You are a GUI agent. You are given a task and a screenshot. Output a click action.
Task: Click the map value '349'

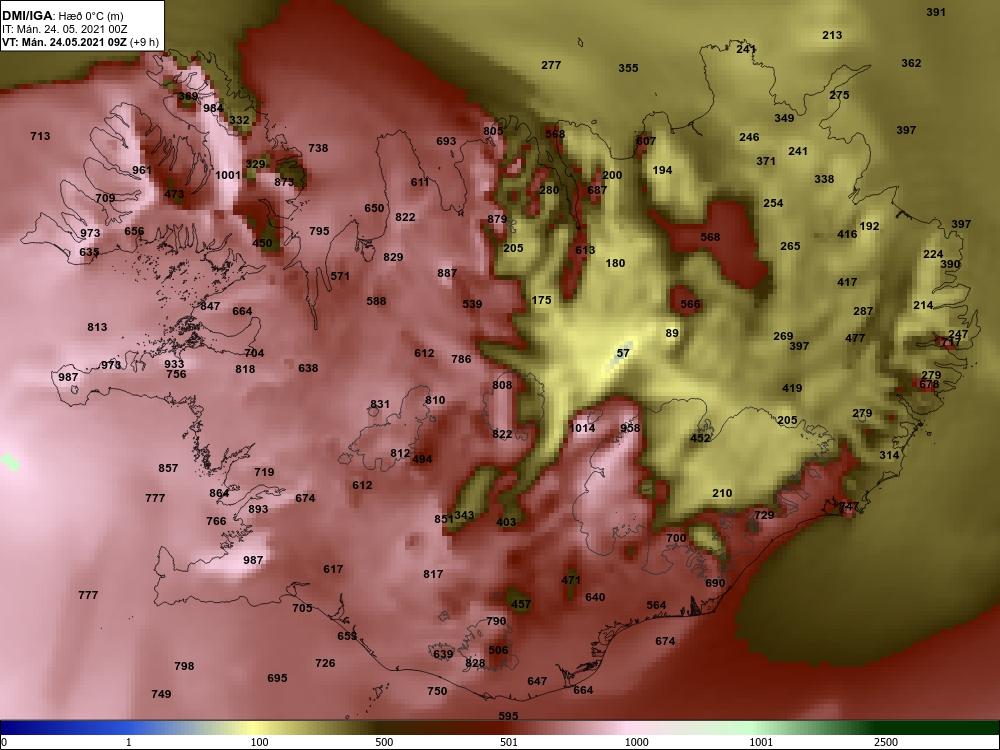coord(784,118)
